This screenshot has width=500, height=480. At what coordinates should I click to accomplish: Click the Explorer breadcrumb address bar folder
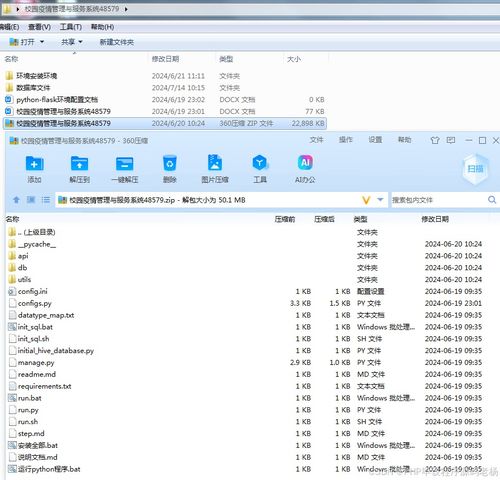7,9
